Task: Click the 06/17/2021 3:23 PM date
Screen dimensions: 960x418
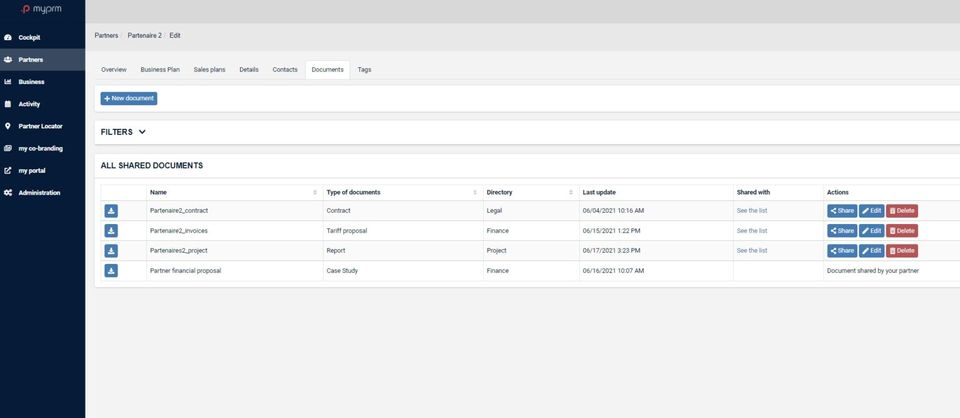Action: (612, 250)
